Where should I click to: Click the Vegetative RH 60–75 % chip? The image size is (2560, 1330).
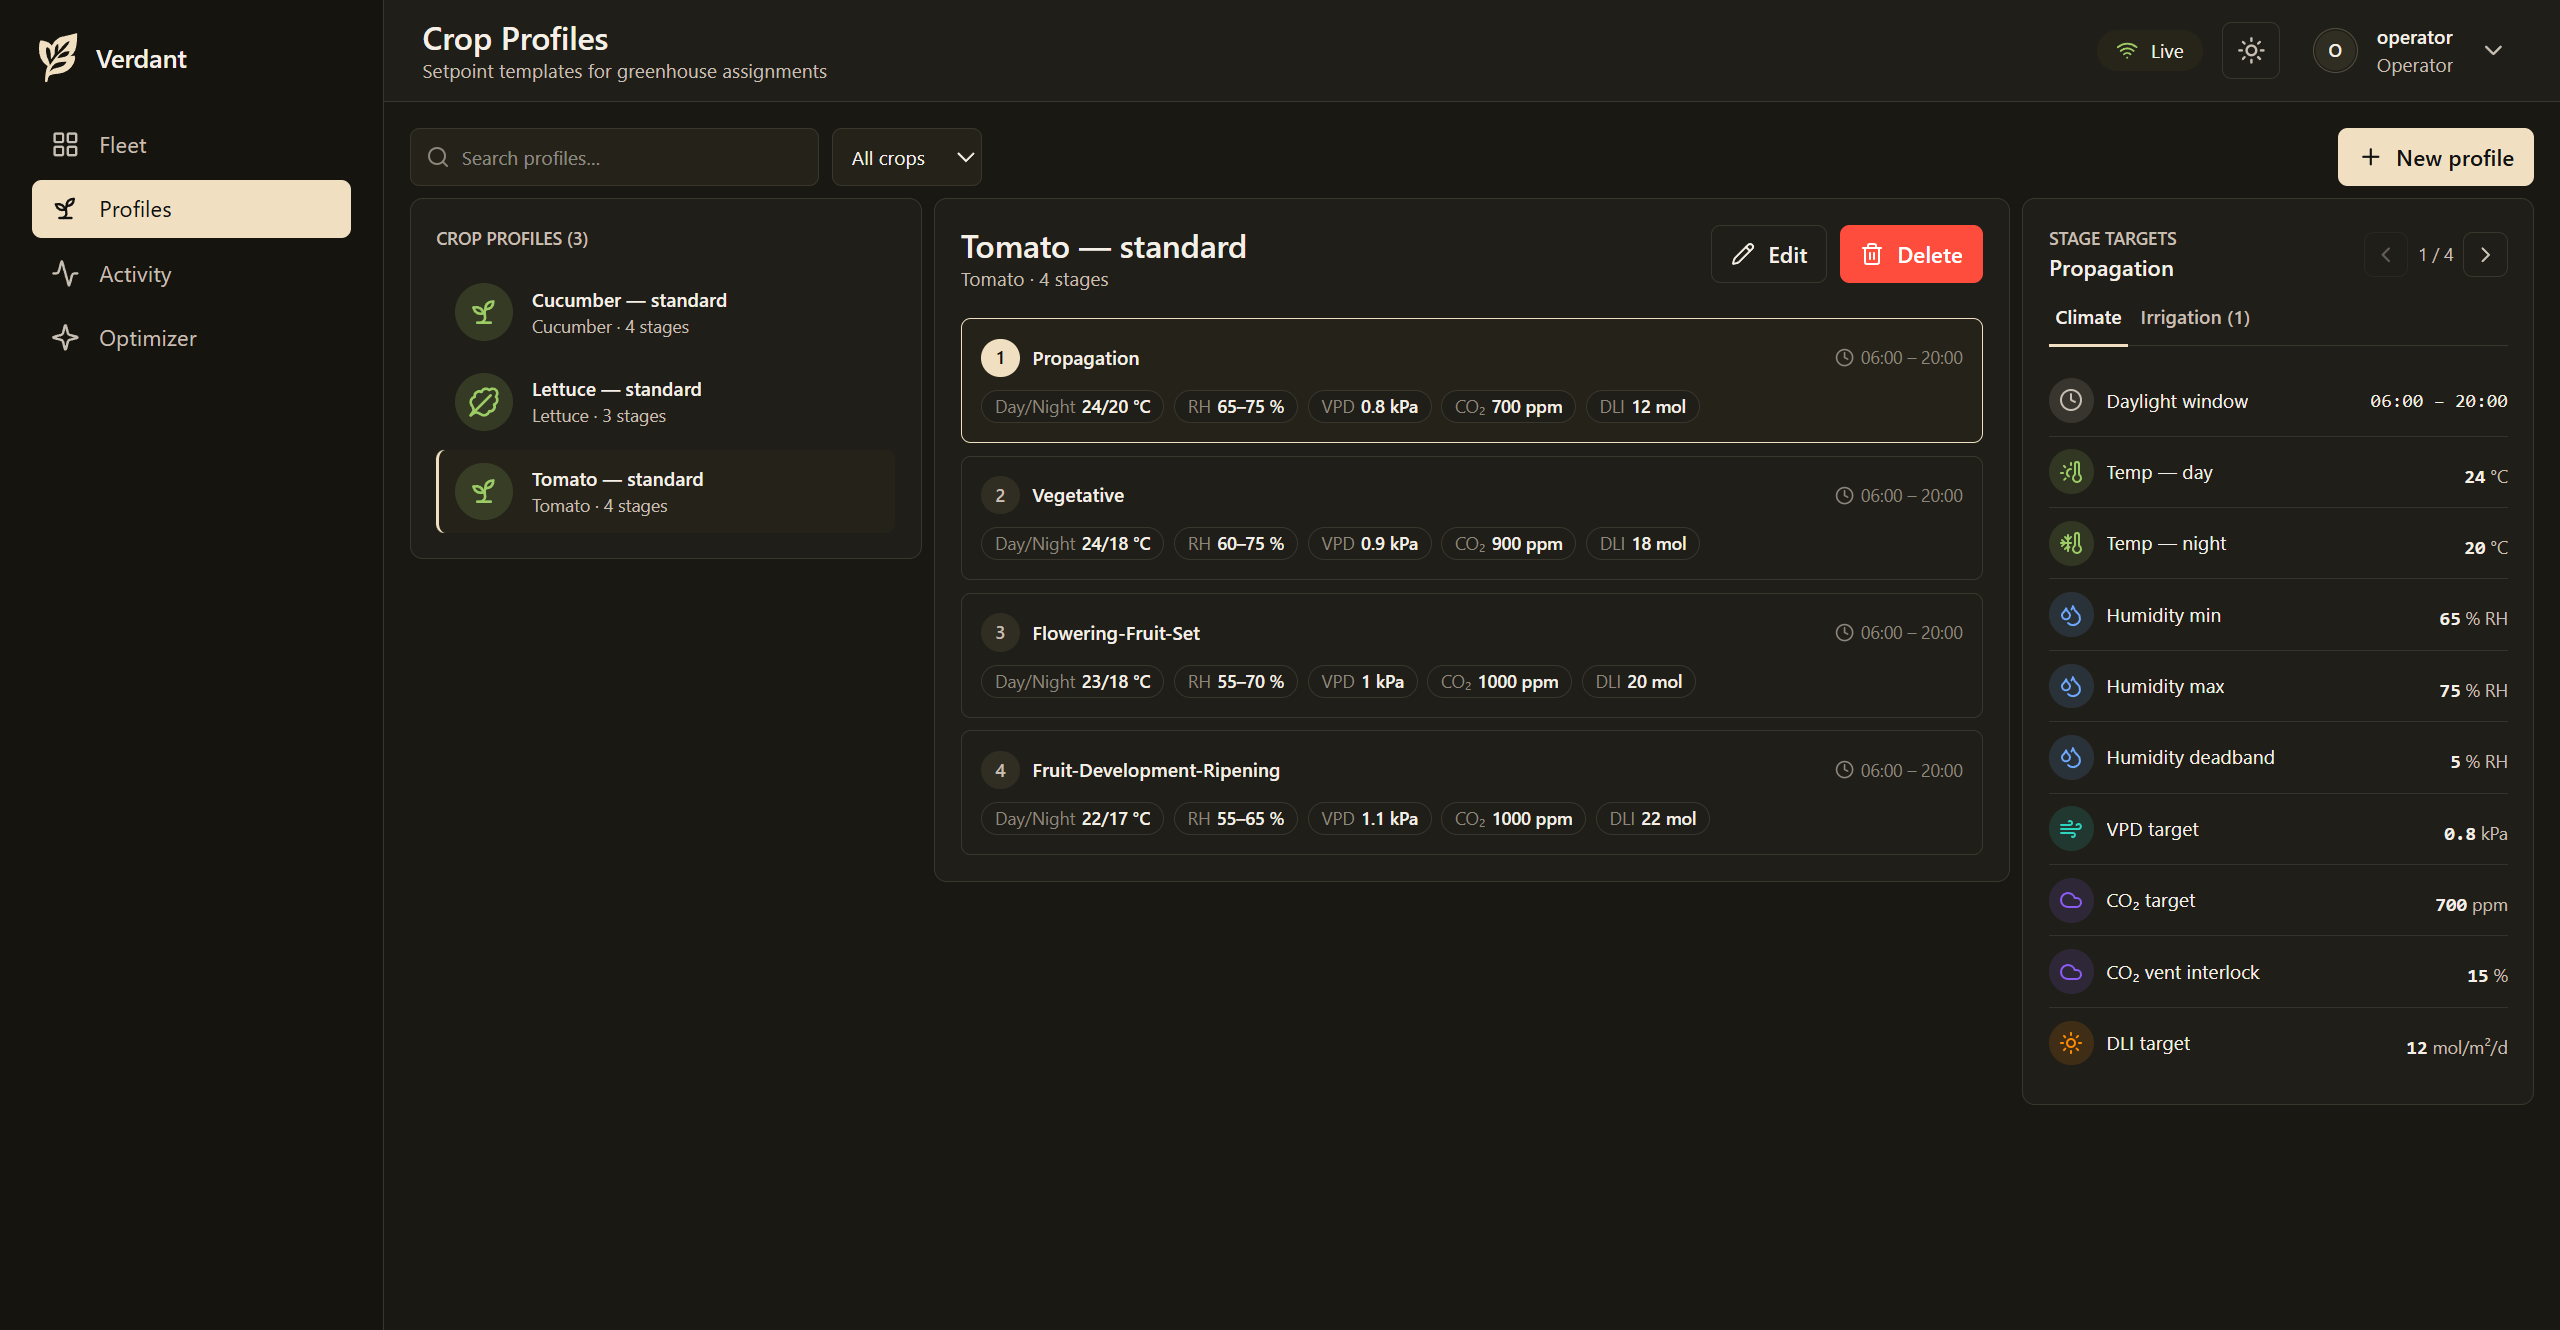[1235, 544]
